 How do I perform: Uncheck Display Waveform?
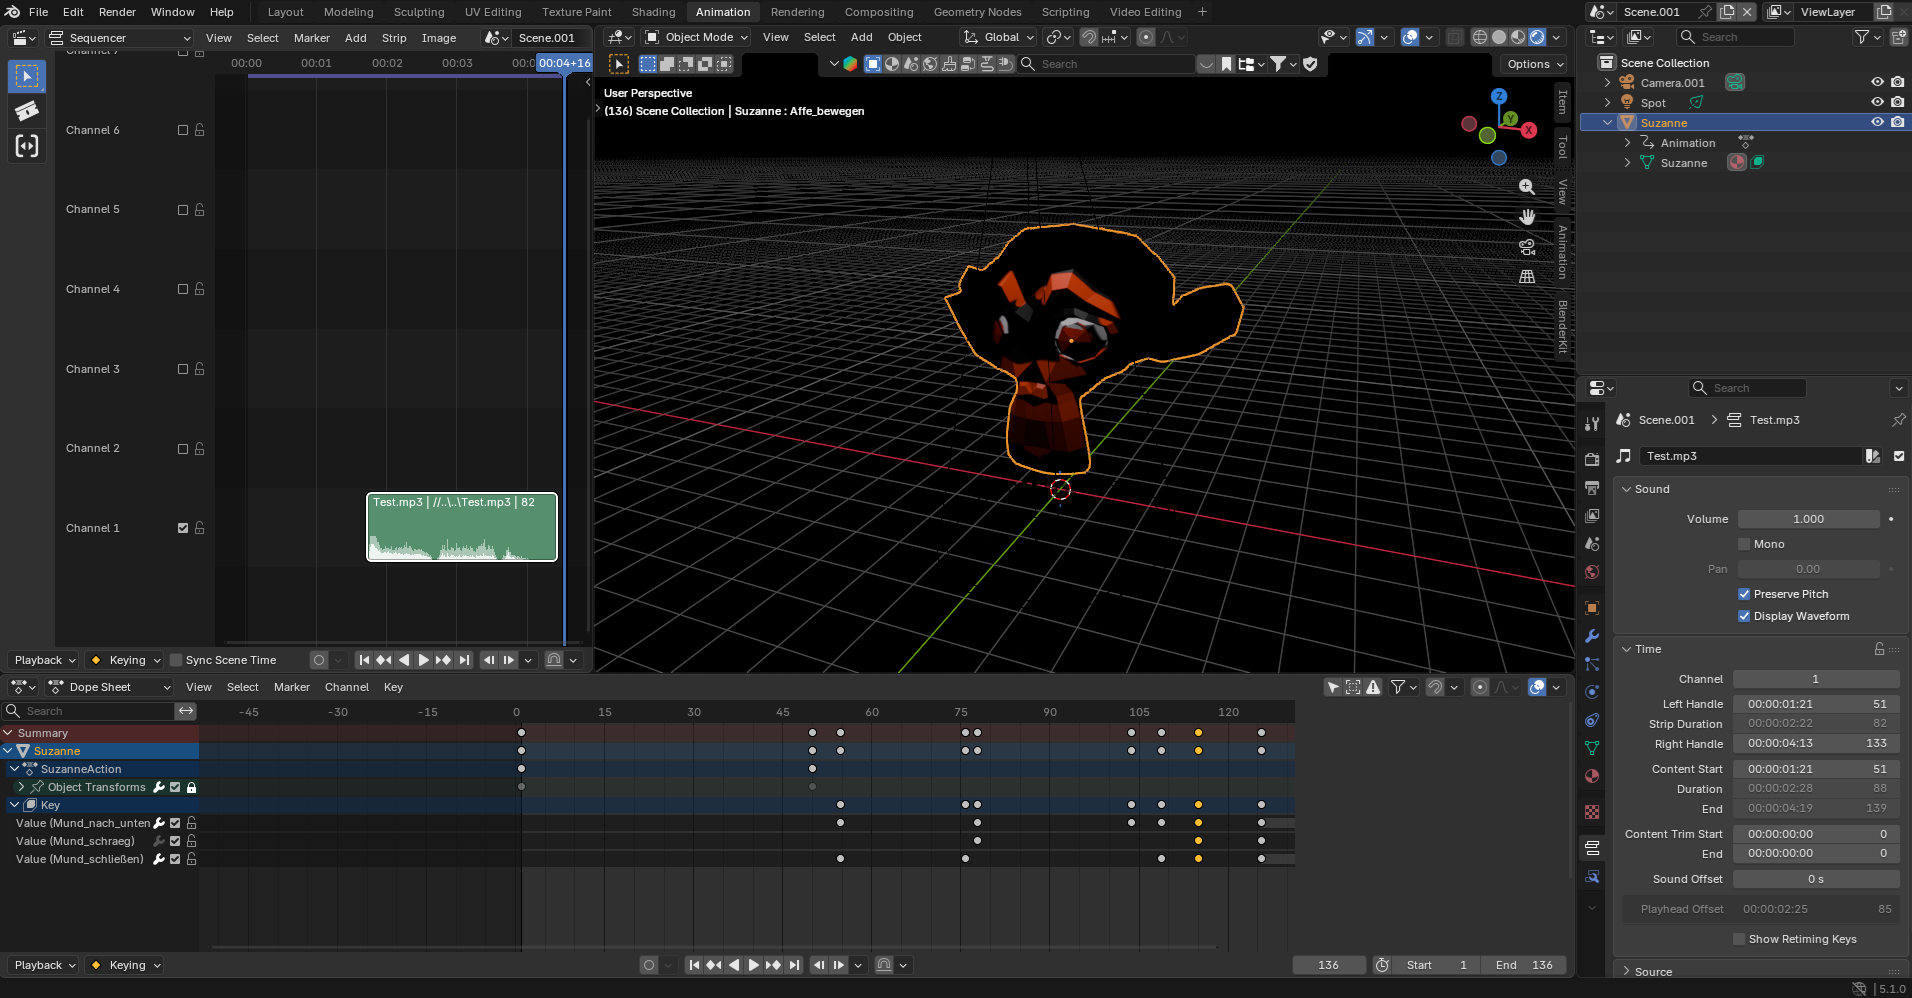pos(1744,616)
